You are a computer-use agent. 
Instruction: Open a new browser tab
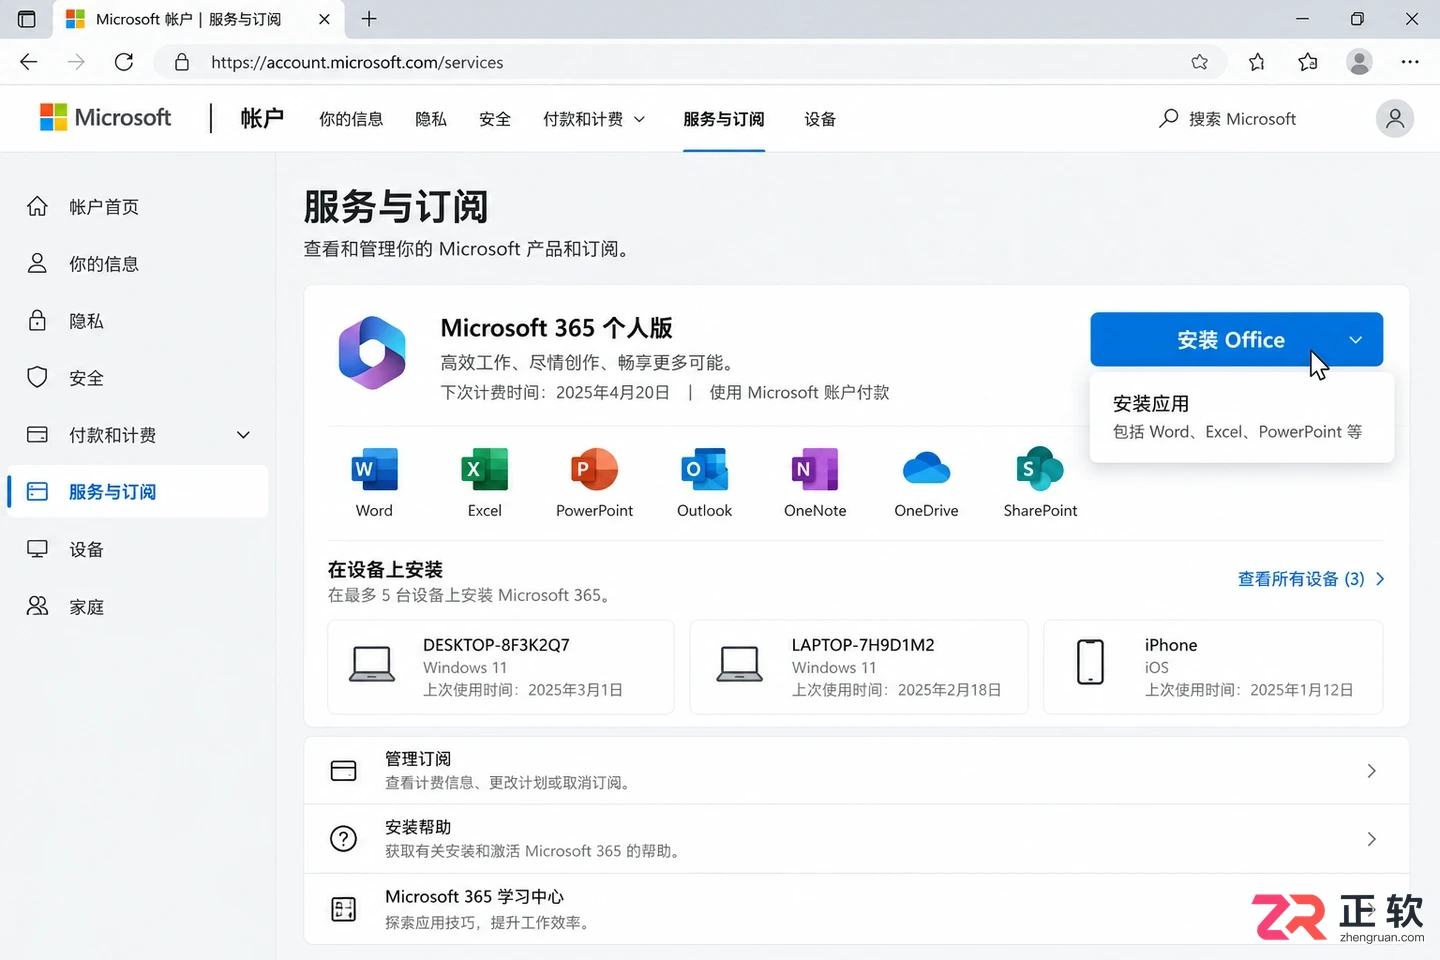tap(369, 19)
